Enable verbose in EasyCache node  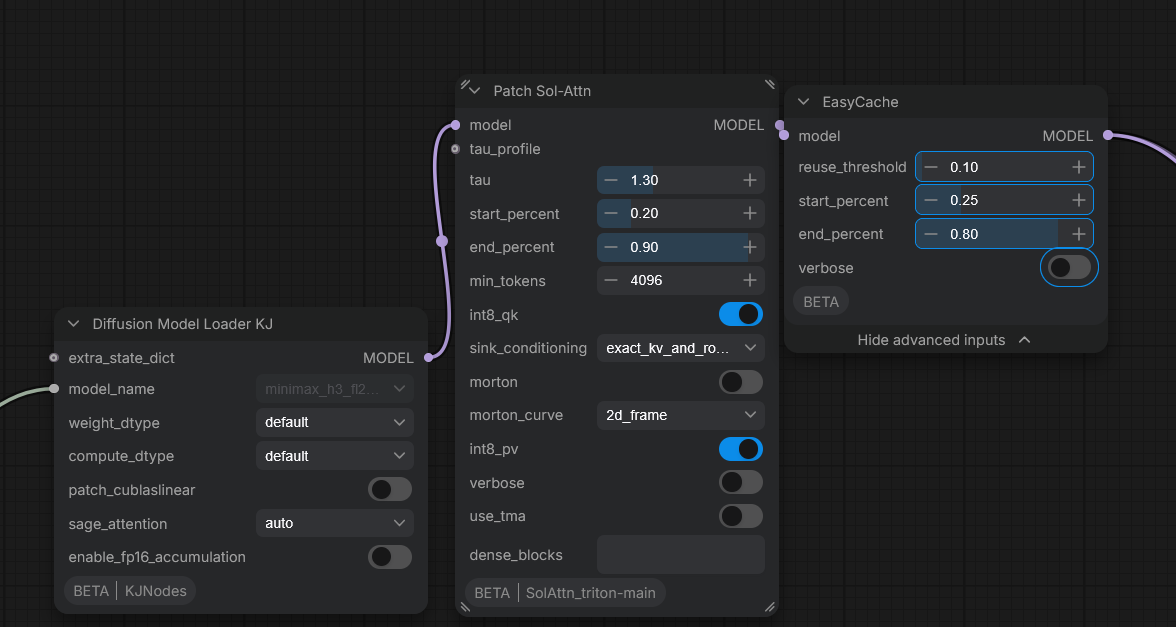(x=1070, y=267)
